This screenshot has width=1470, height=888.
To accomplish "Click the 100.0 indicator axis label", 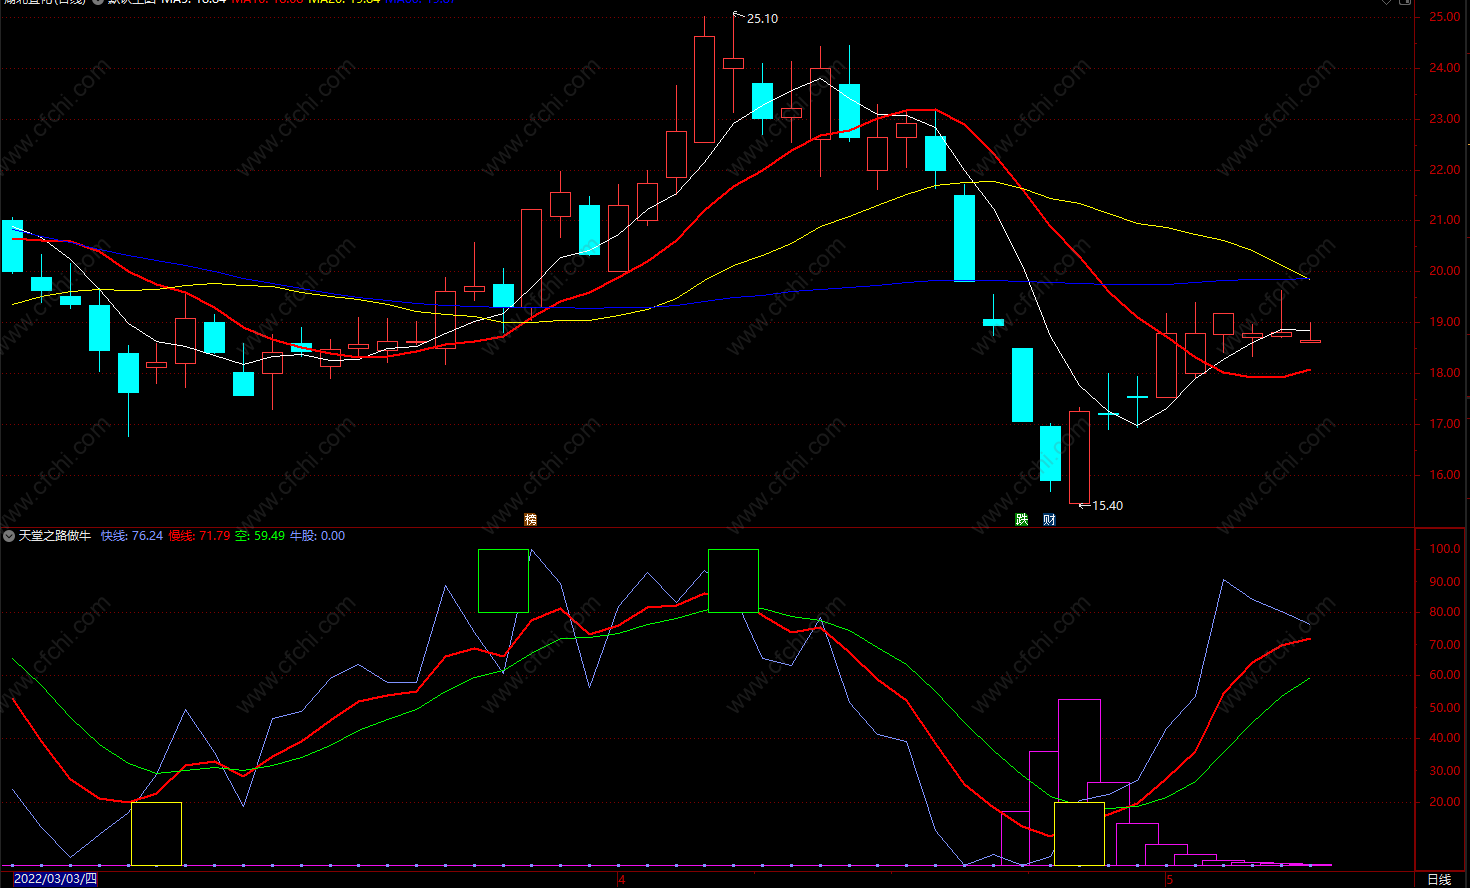I will coord(1444,549).
